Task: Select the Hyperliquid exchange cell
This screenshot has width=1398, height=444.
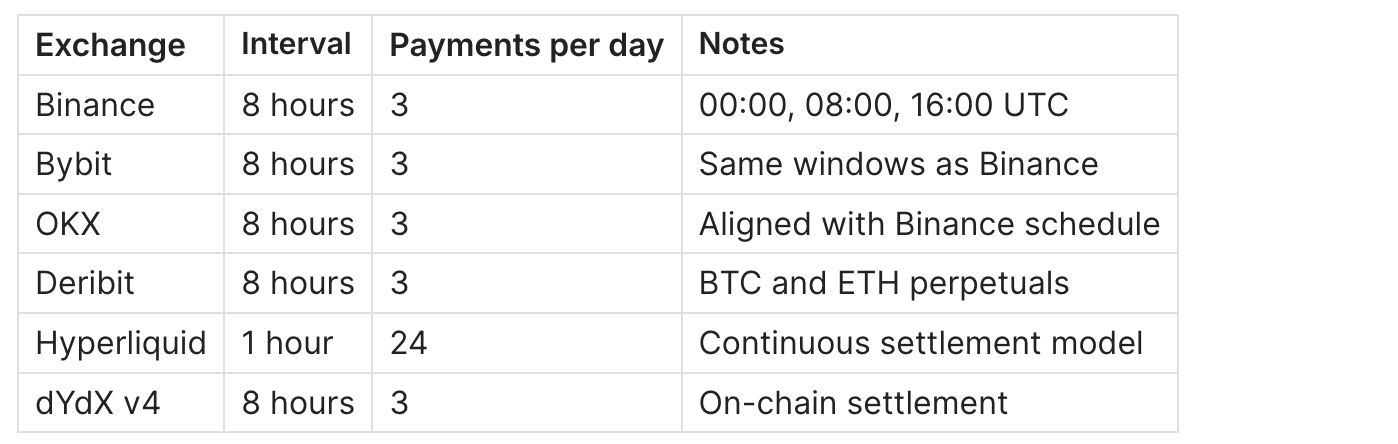Action: 121,343
